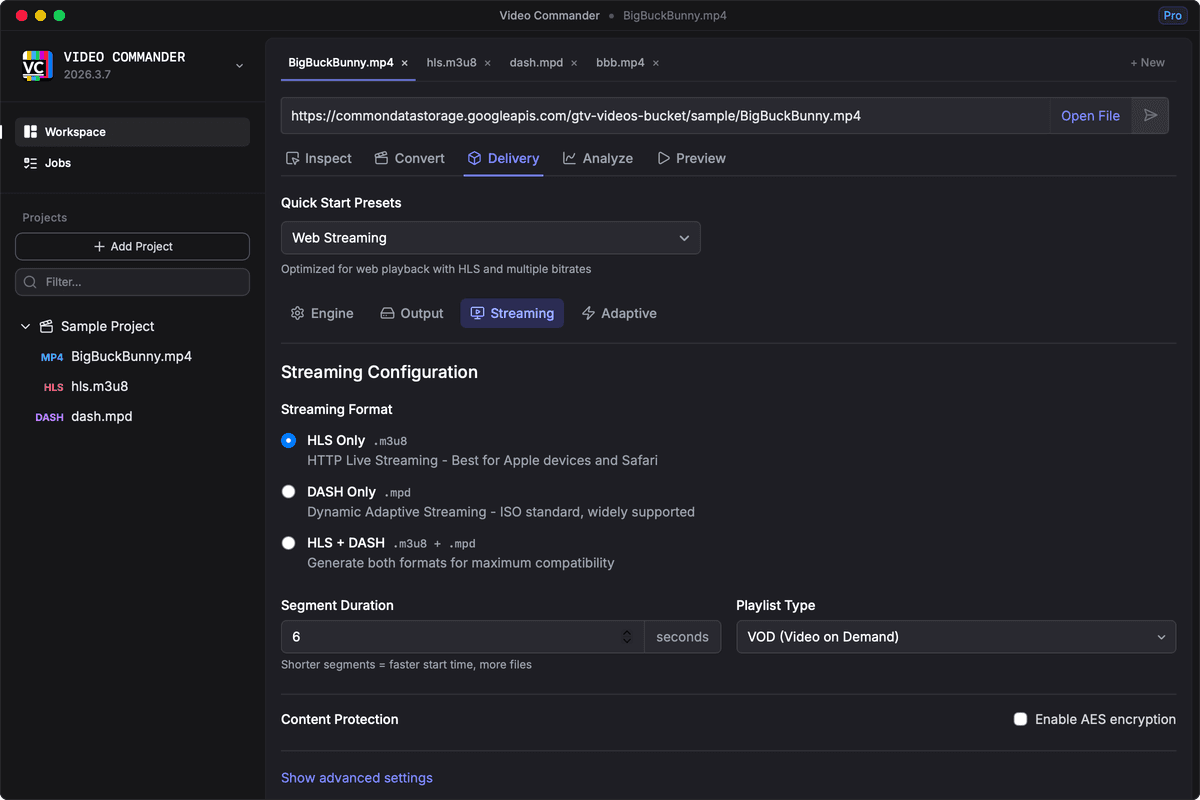Switch to the Analyze tab
The image size is (1200, 800).
[x=598, y=158]
